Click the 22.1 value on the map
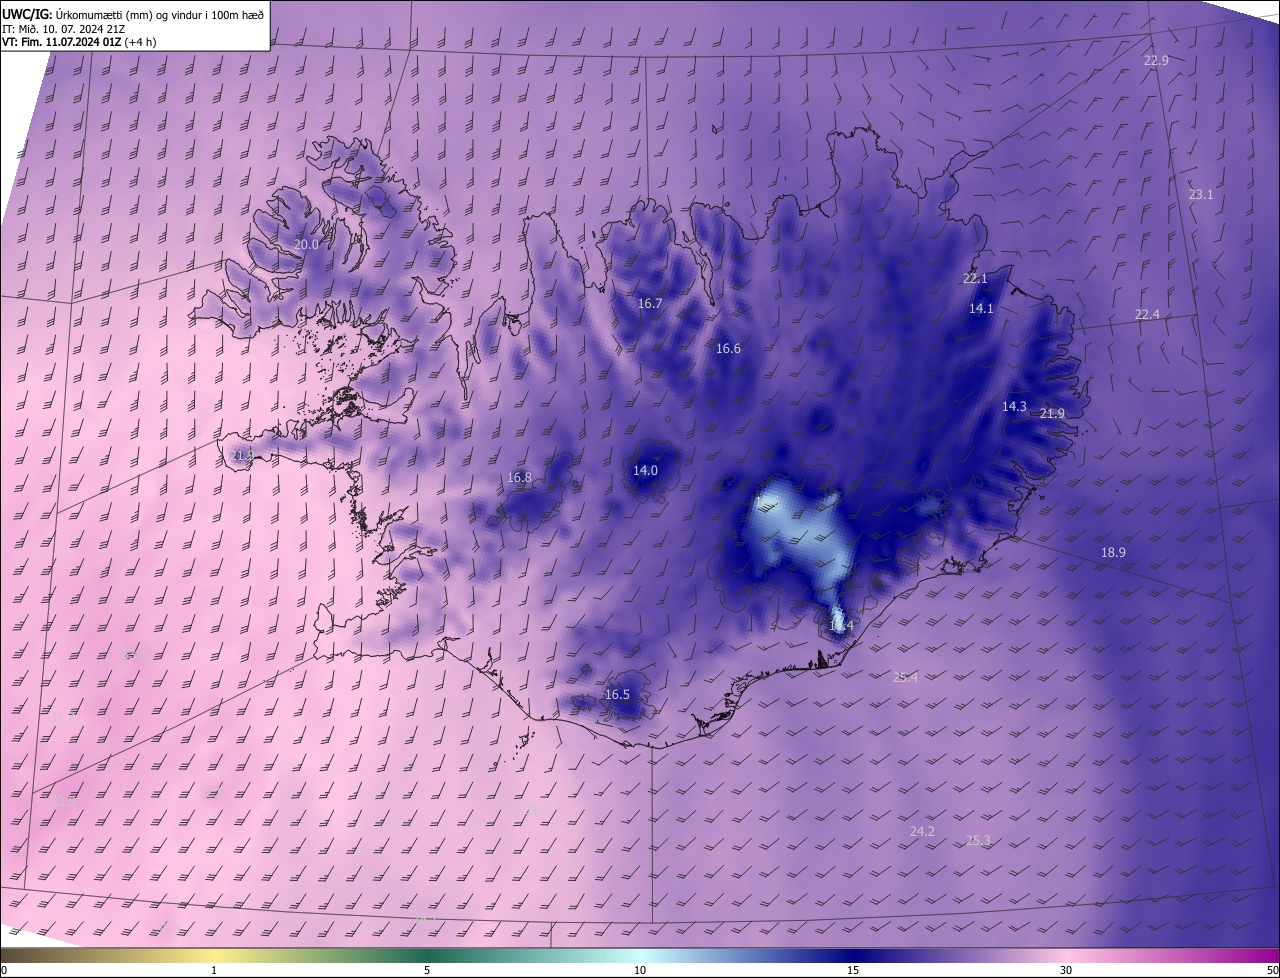The image size is (1280, 978). pyautogui.click(x=975, y=279)
